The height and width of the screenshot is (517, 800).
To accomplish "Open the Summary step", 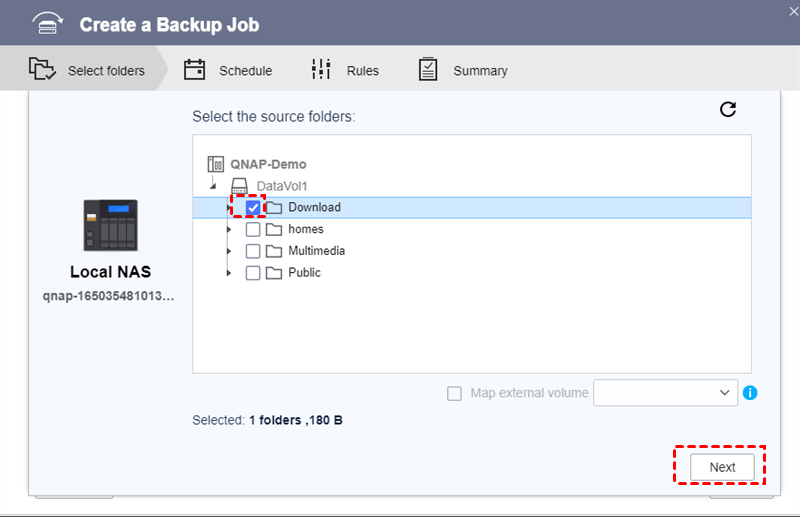I will (x=463, y=71).
